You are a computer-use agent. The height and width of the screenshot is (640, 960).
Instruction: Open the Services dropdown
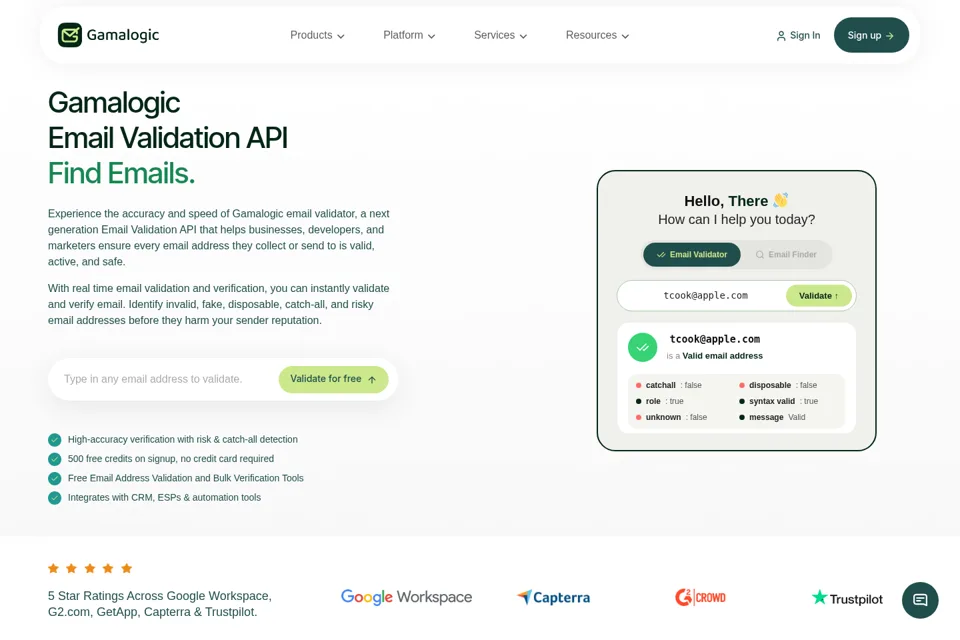click(x=500, y=36)
